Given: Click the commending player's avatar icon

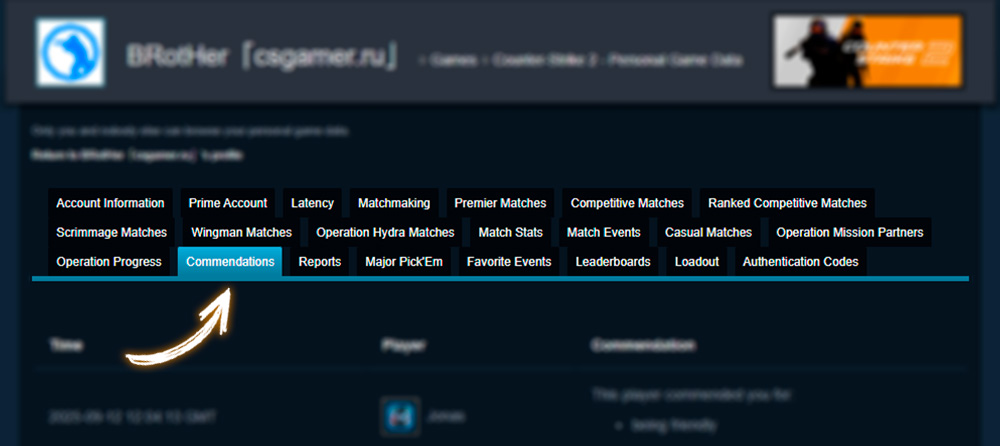Looking at the screenshot, I should pyautogui.click(x=400, y=417).
